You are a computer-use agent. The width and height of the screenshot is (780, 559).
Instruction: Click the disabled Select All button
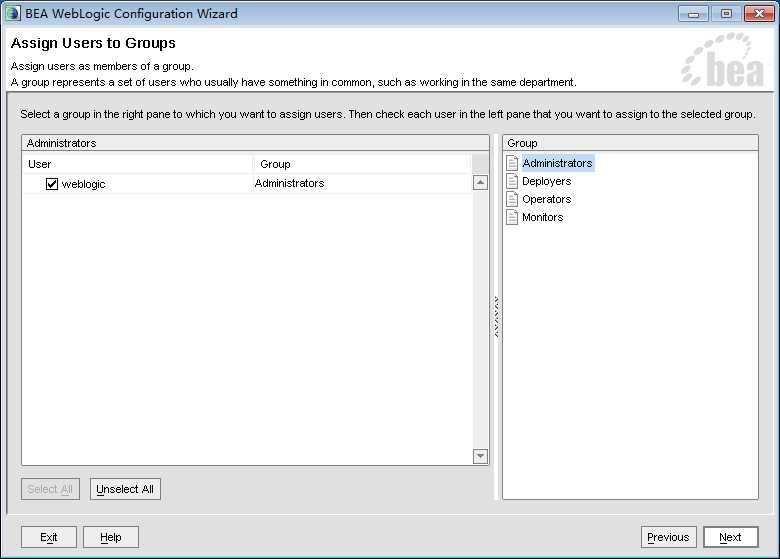point(50,489)
